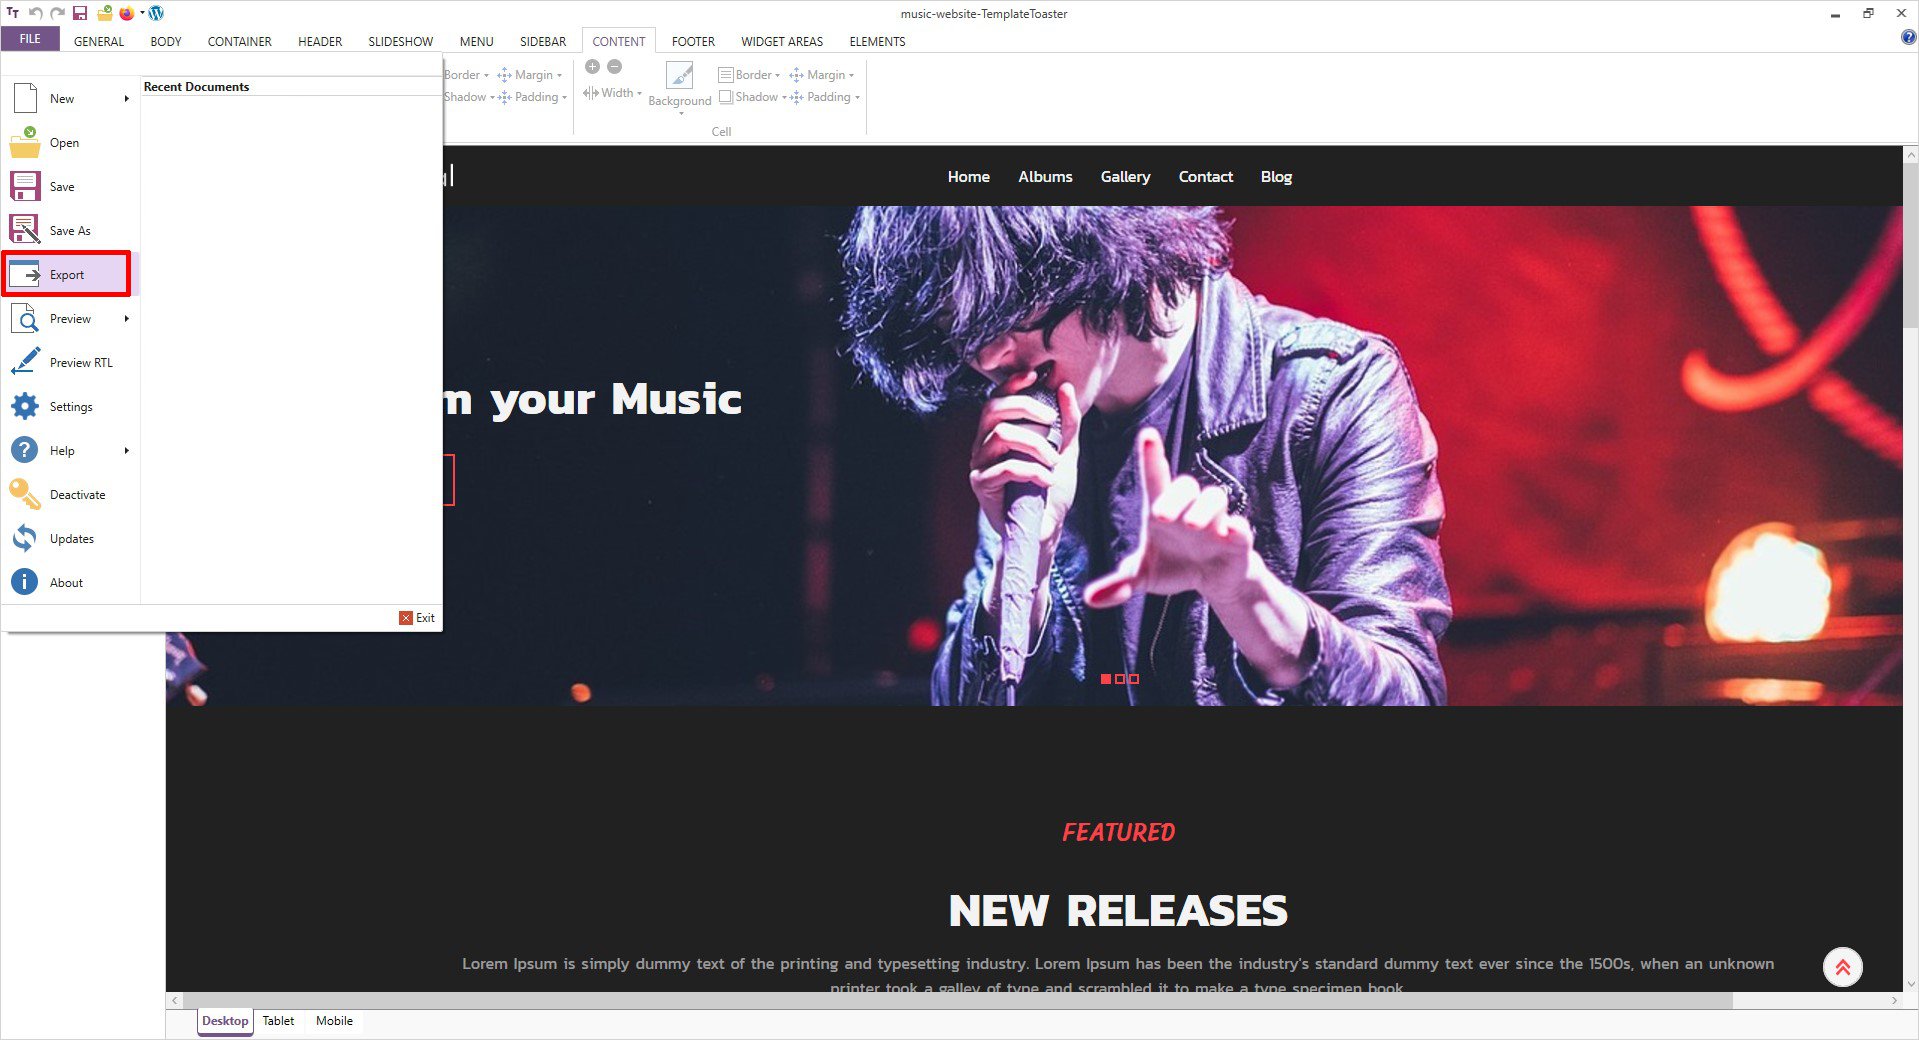Image resolution: width=1919 pixels, height=1040 pixels.
Task: Click the Albums navigation link
Action: [1045, 177]
